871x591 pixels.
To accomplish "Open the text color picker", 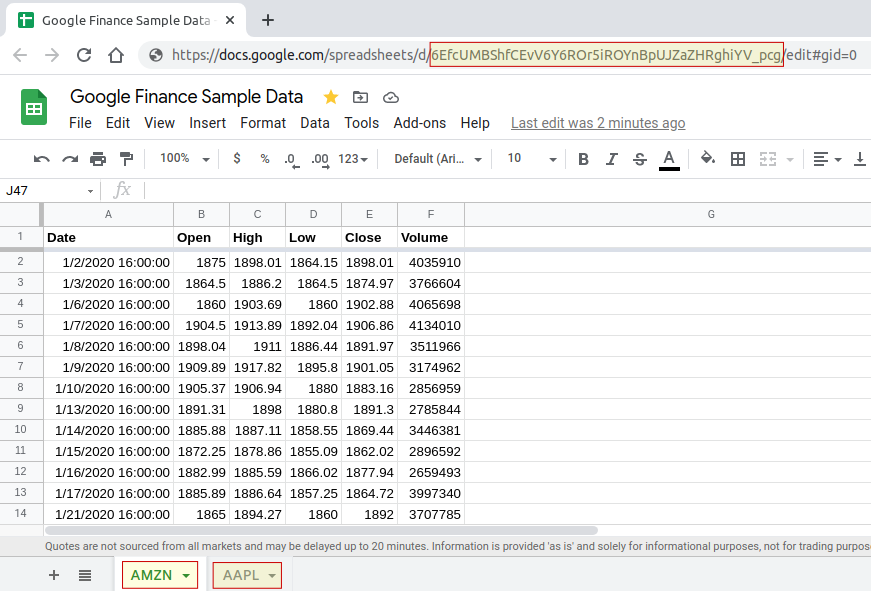I will point(669,160).
